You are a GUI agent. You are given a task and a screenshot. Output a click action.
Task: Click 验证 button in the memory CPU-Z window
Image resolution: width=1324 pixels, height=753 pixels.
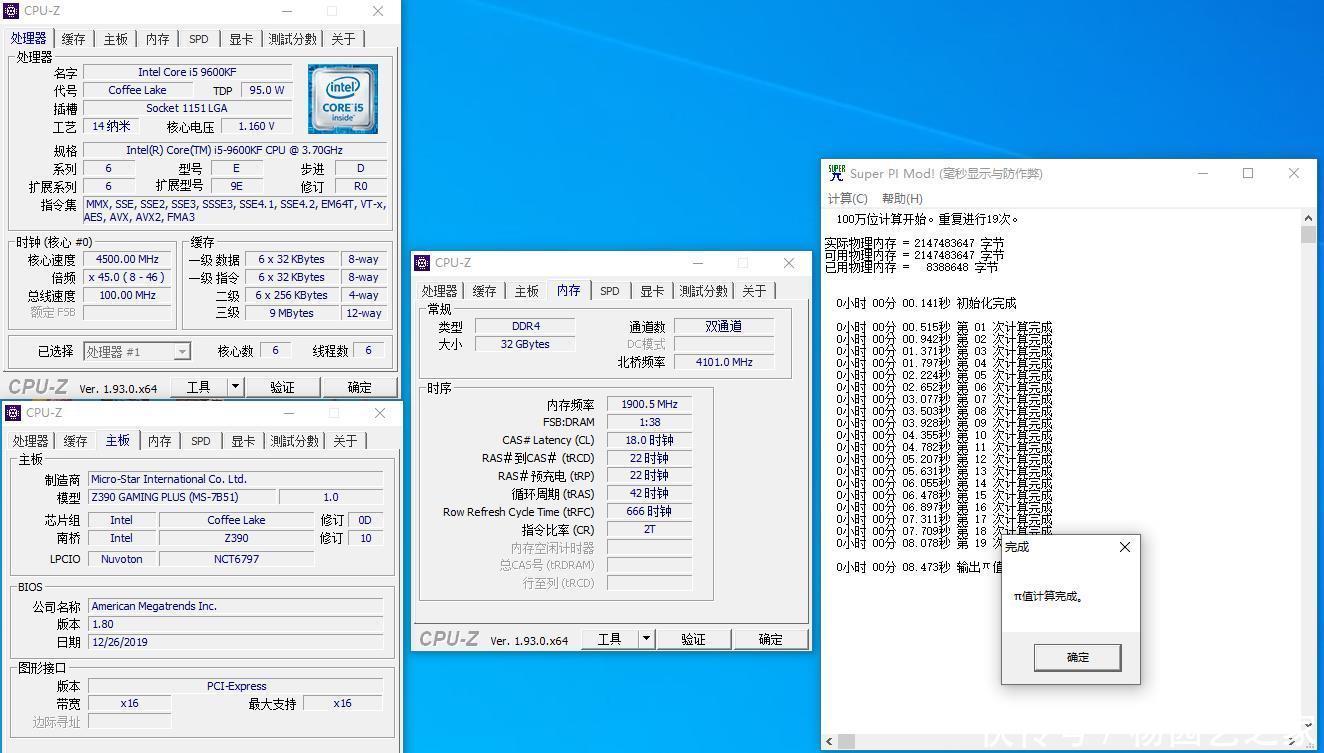pos(694,639)
